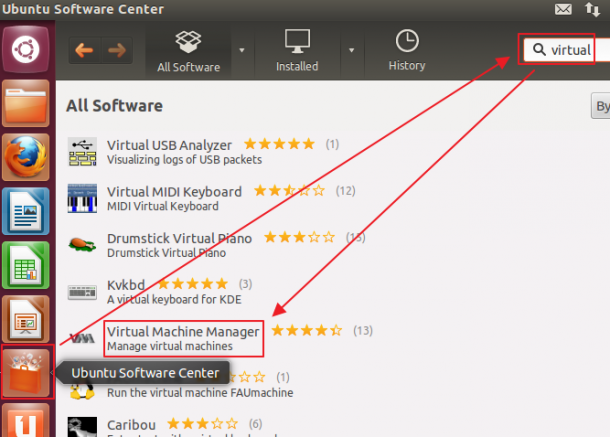This screenshot has width=610, height=437.
Task: Open Ubuntu One launcher icon
Action: click(26, 420)
